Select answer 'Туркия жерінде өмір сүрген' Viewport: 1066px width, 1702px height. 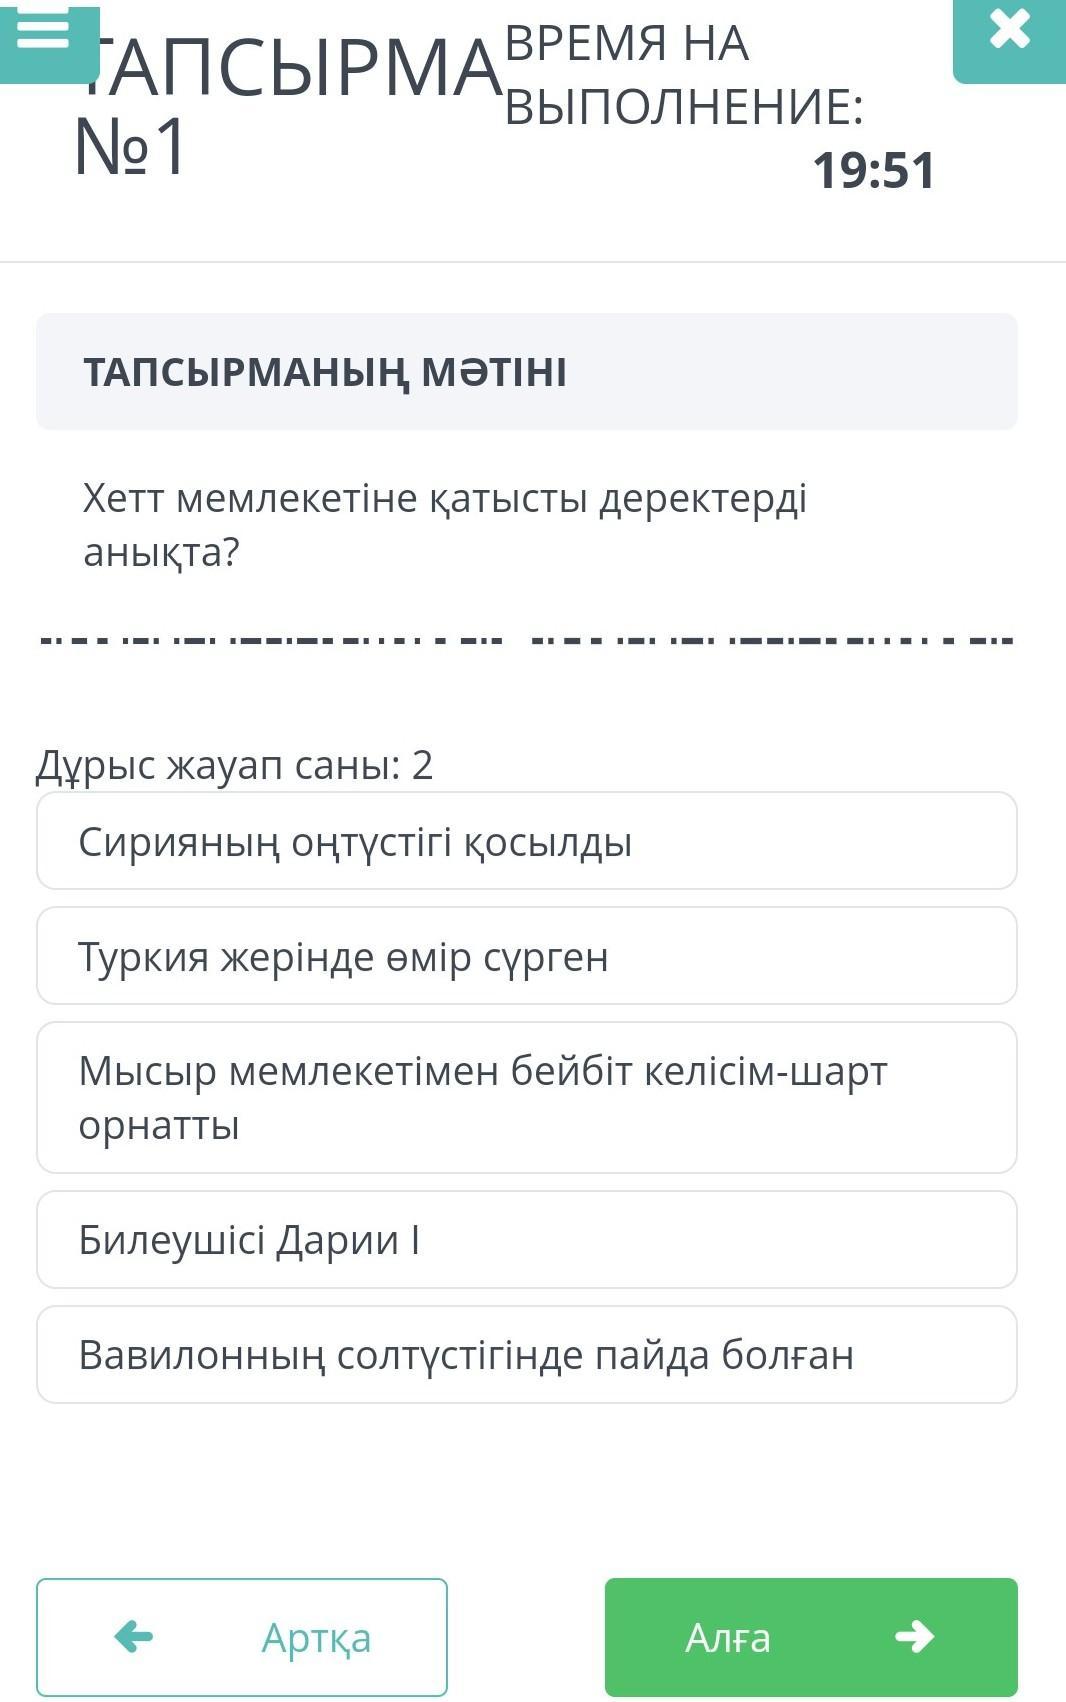click(x=526, y=956)
